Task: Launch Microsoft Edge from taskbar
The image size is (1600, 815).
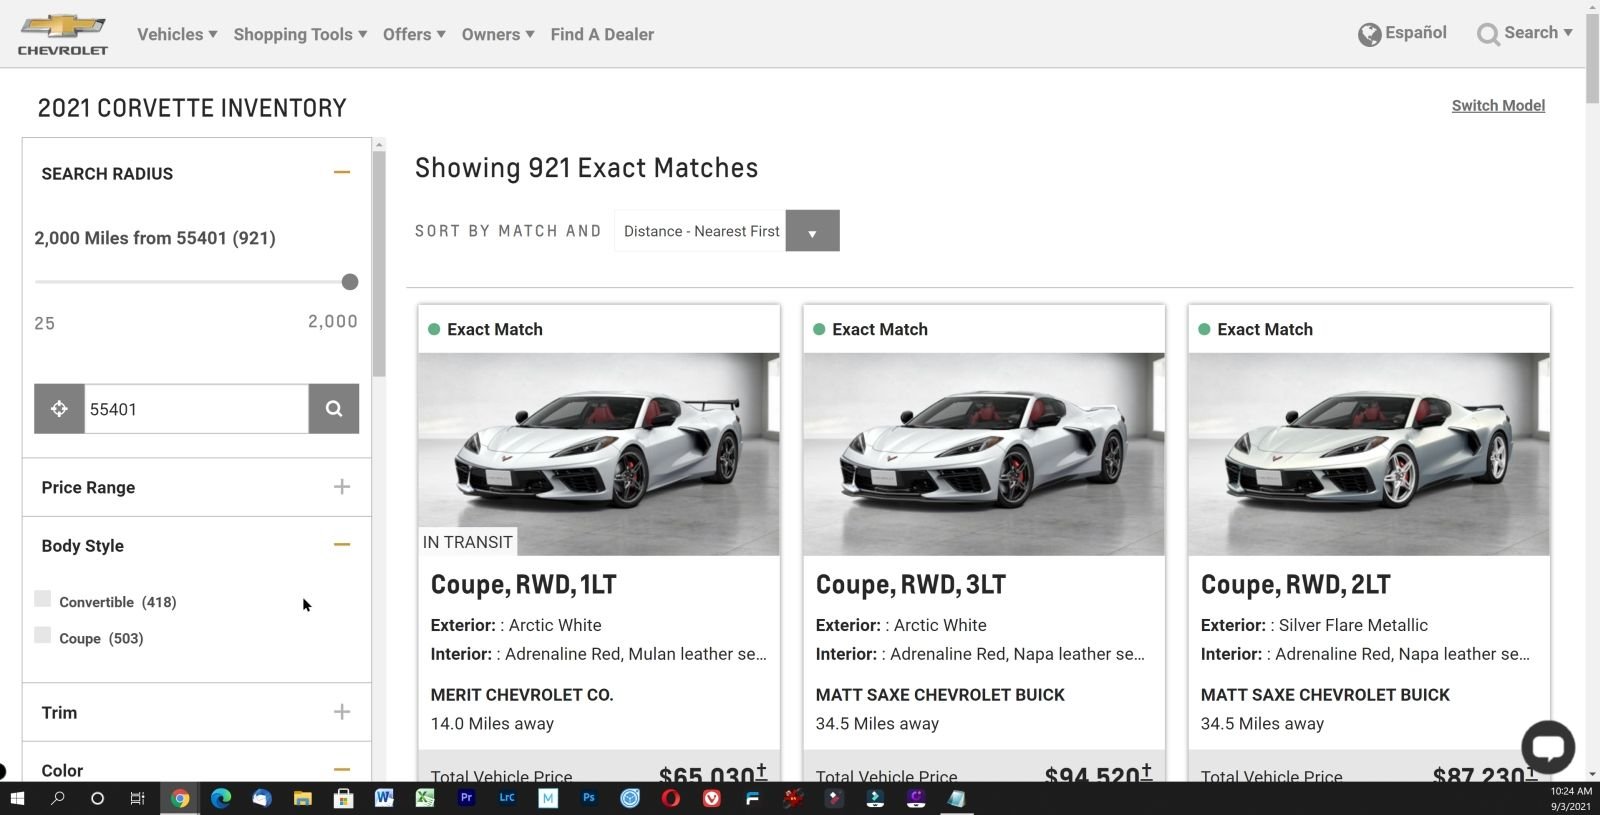Action: click(221, 798)
